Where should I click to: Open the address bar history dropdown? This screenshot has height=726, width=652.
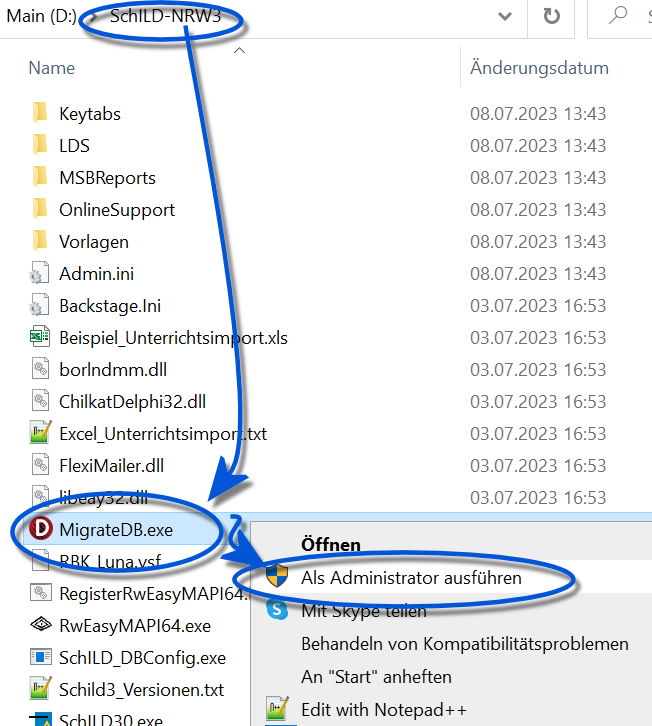[x=505, y=17]
